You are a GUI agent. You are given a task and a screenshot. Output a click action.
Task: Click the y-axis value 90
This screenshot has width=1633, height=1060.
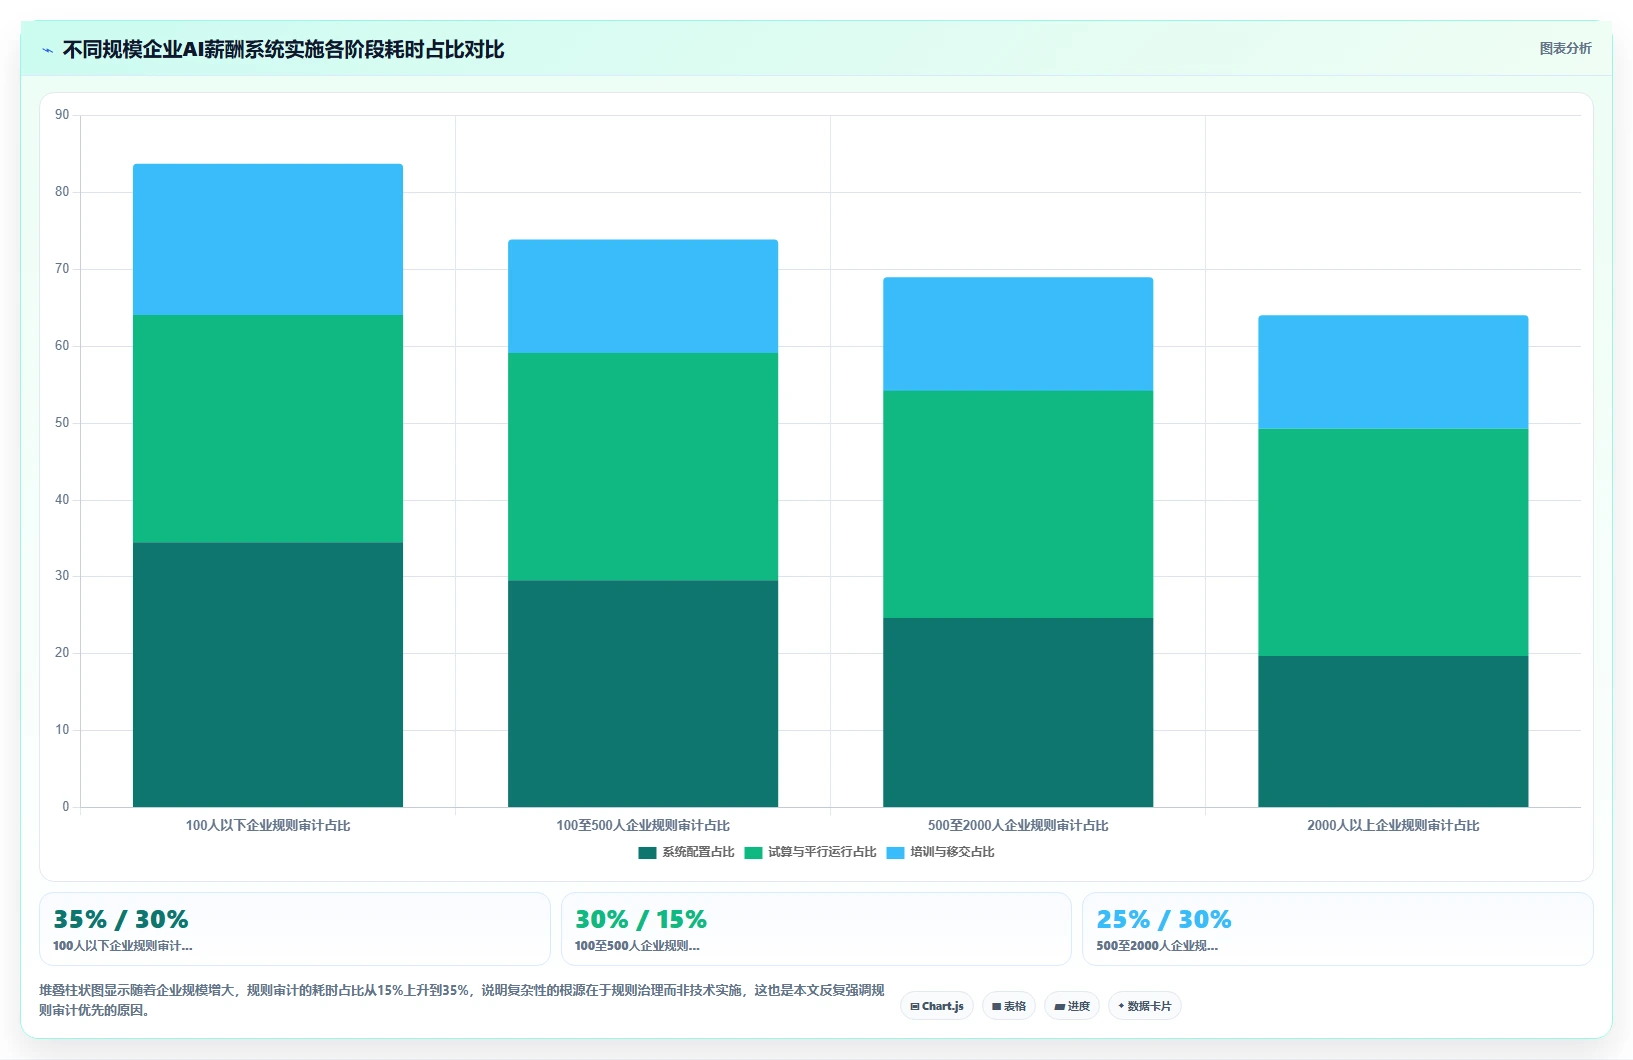coord(62,115)
